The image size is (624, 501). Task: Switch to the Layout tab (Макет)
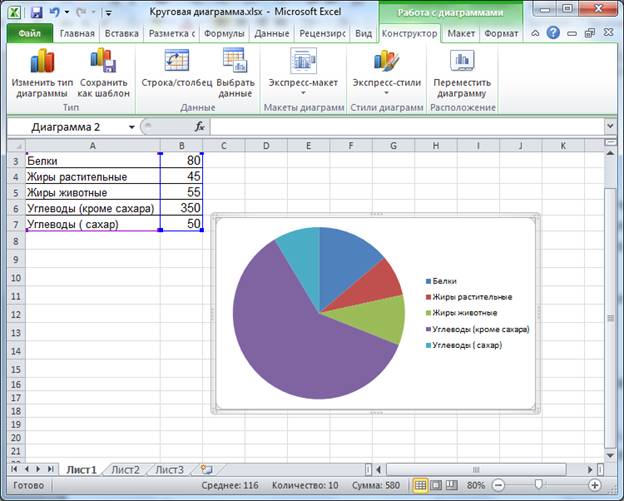461,33
